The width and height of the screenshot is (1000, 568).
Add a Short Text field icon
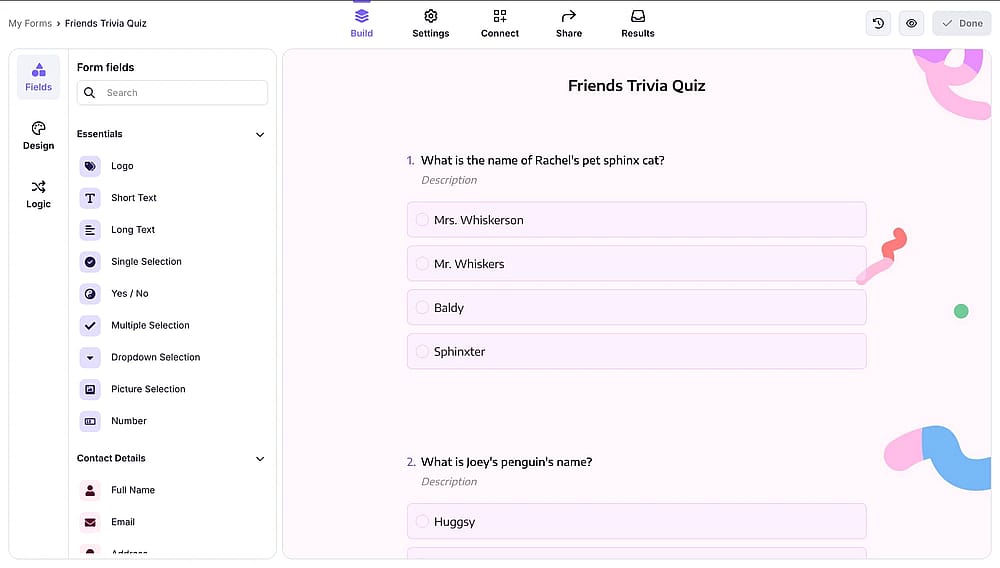coord(90,198)
